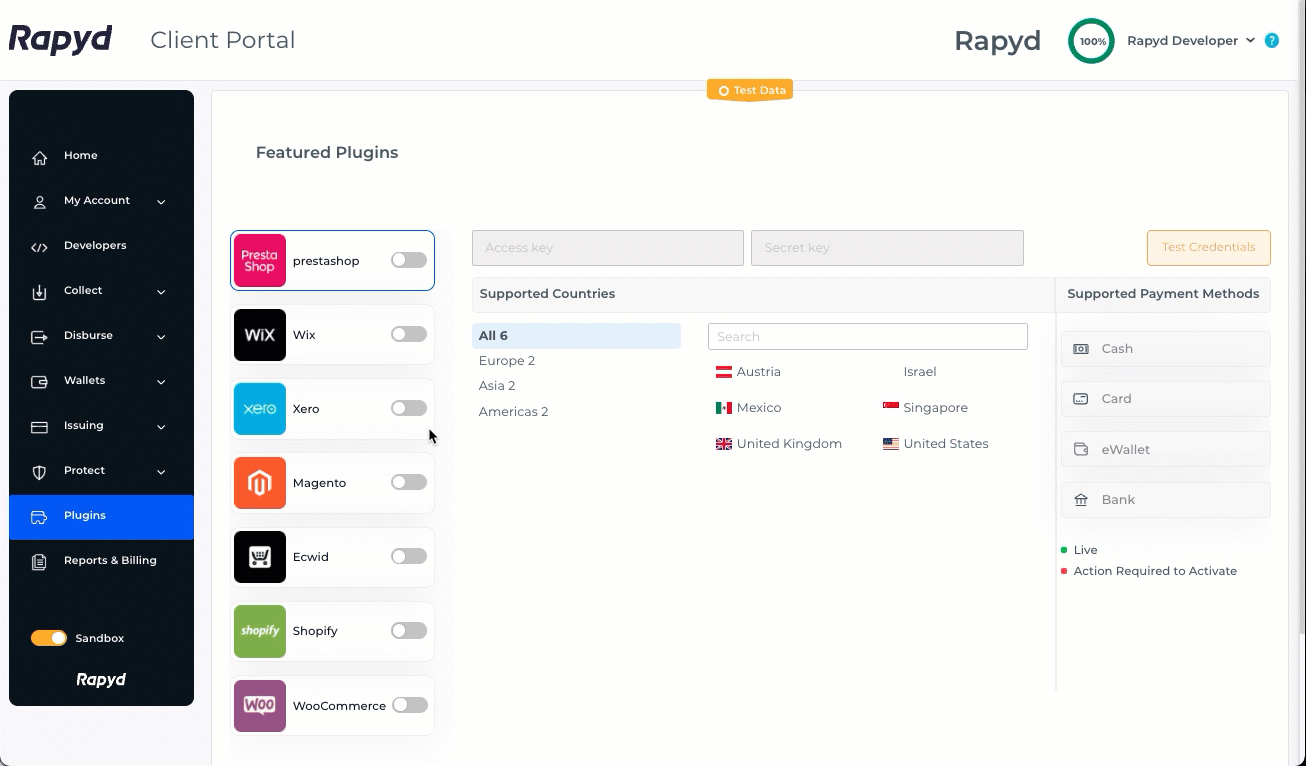Image resolution: width=1306 pixels, height=766 pixels.
Task: Expand the My Account chevron
Action: pos(161,202)
